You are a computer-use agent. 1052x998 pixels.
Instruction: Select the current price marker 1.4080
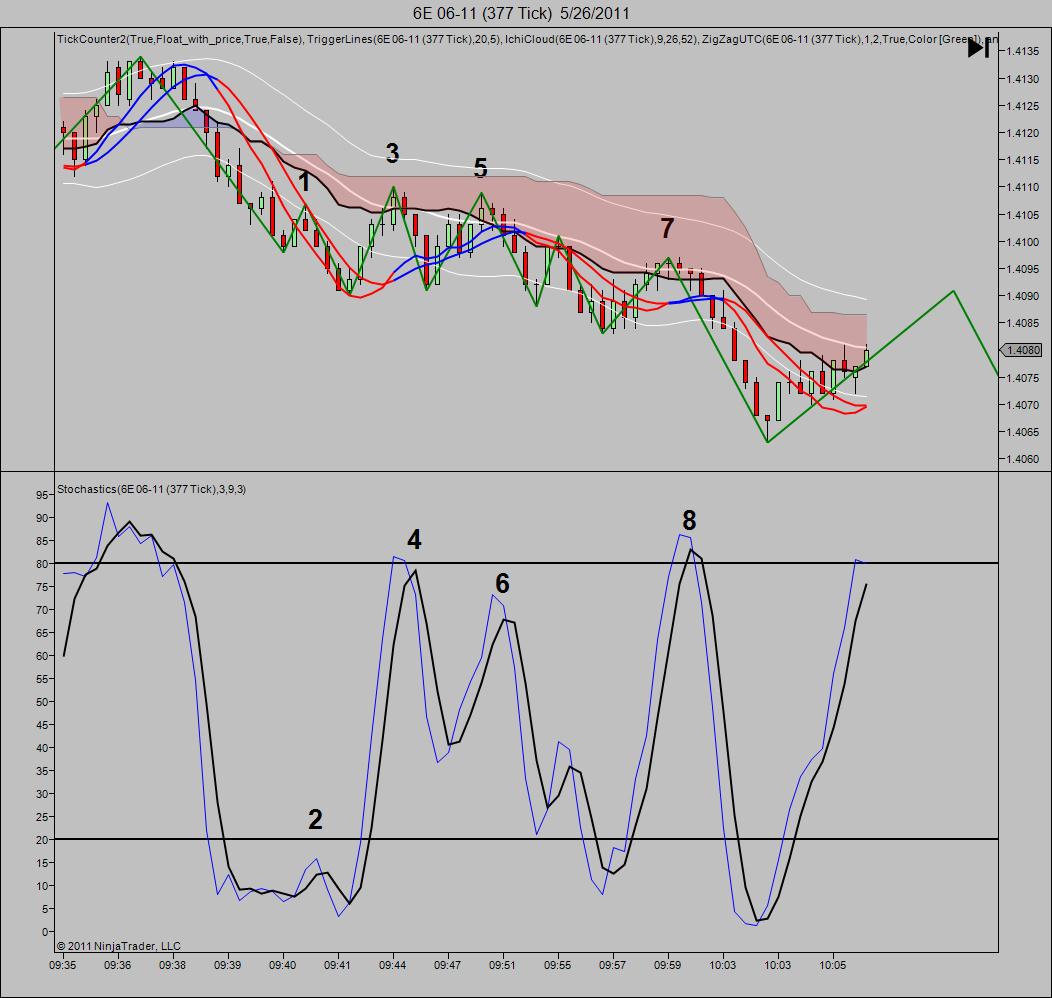pyautogui.click(x=1021, y=350)
